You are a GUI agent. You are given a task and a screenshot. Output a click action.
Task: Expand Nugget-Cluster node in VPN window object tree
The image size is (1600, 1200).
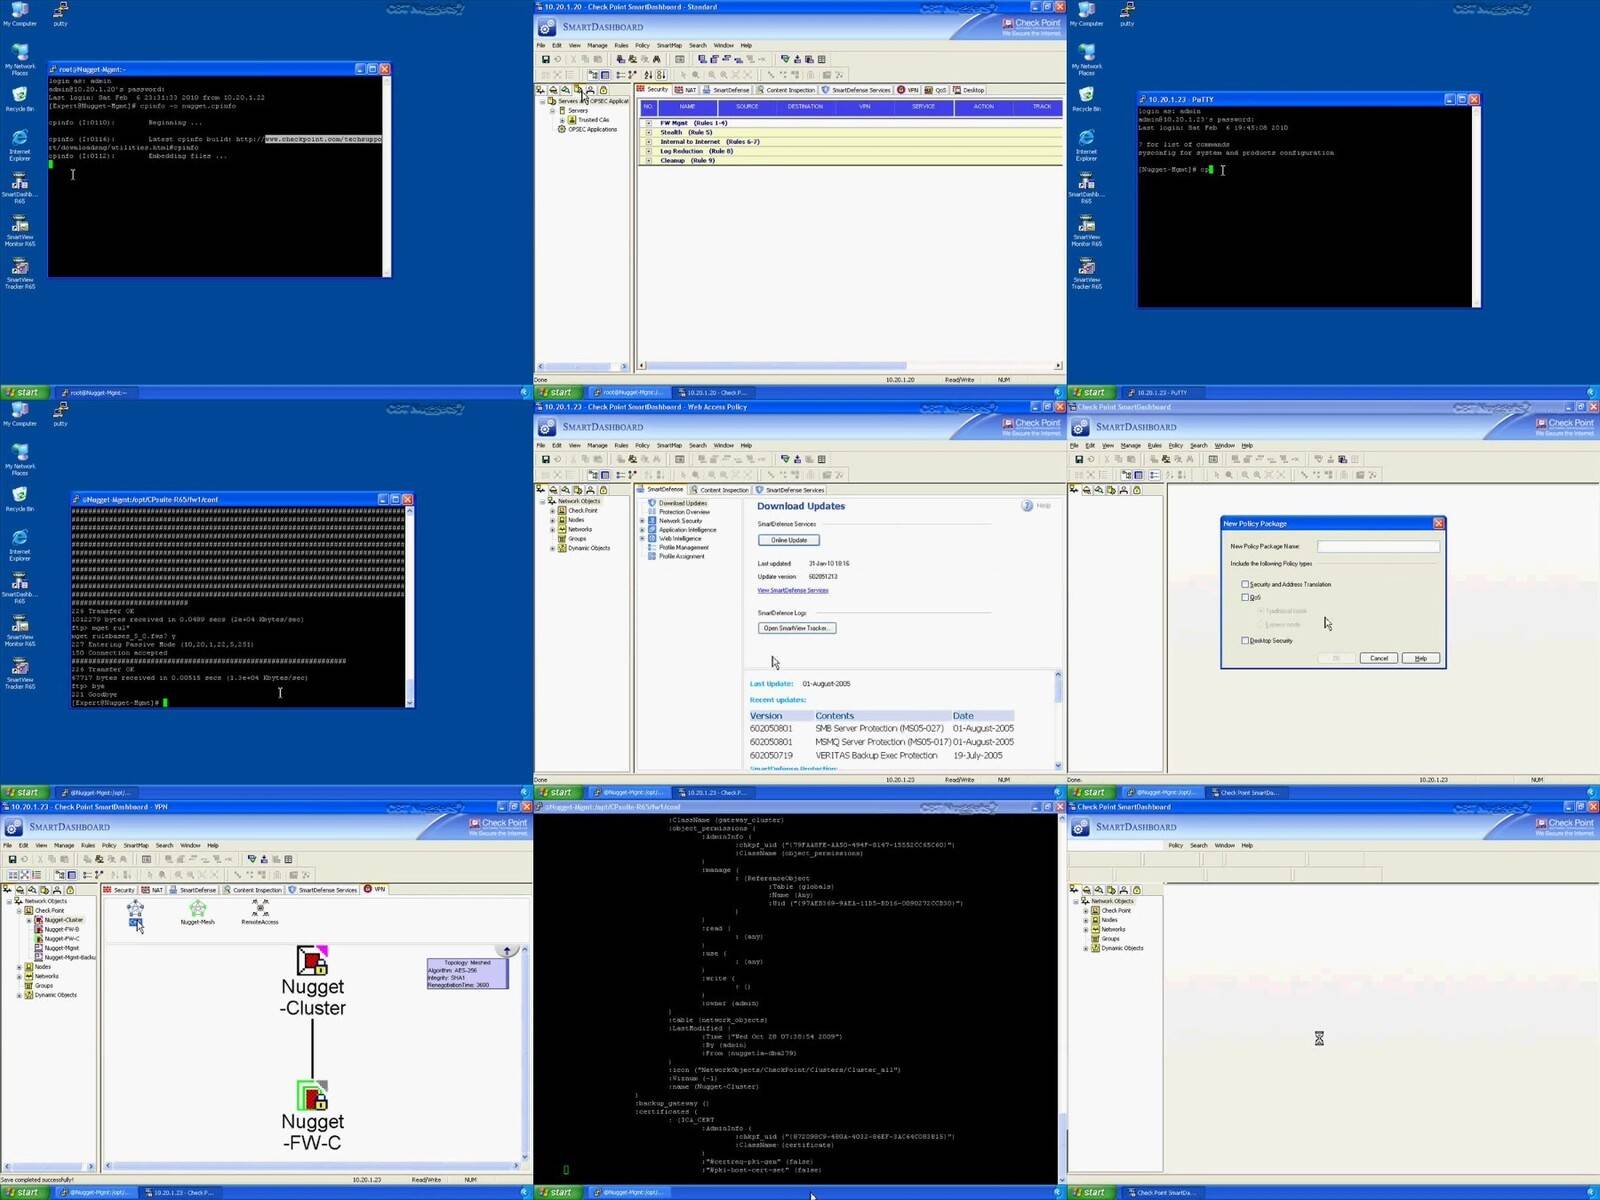29,920
